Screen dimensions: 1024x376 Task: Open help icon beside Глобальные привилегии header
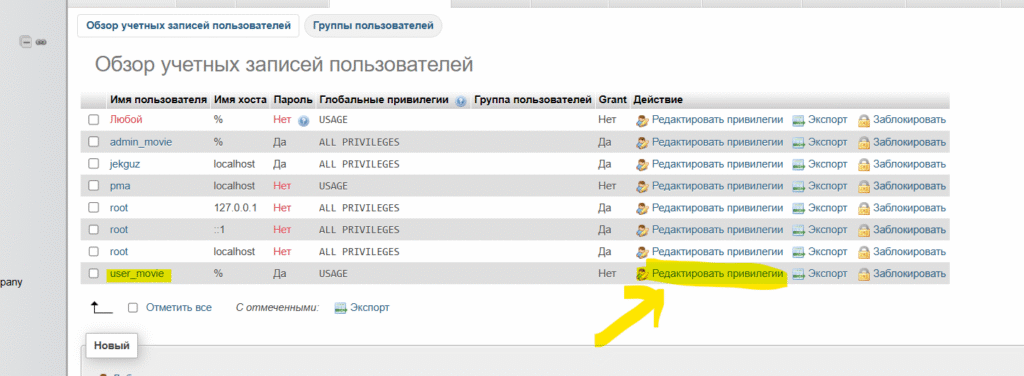461,101
